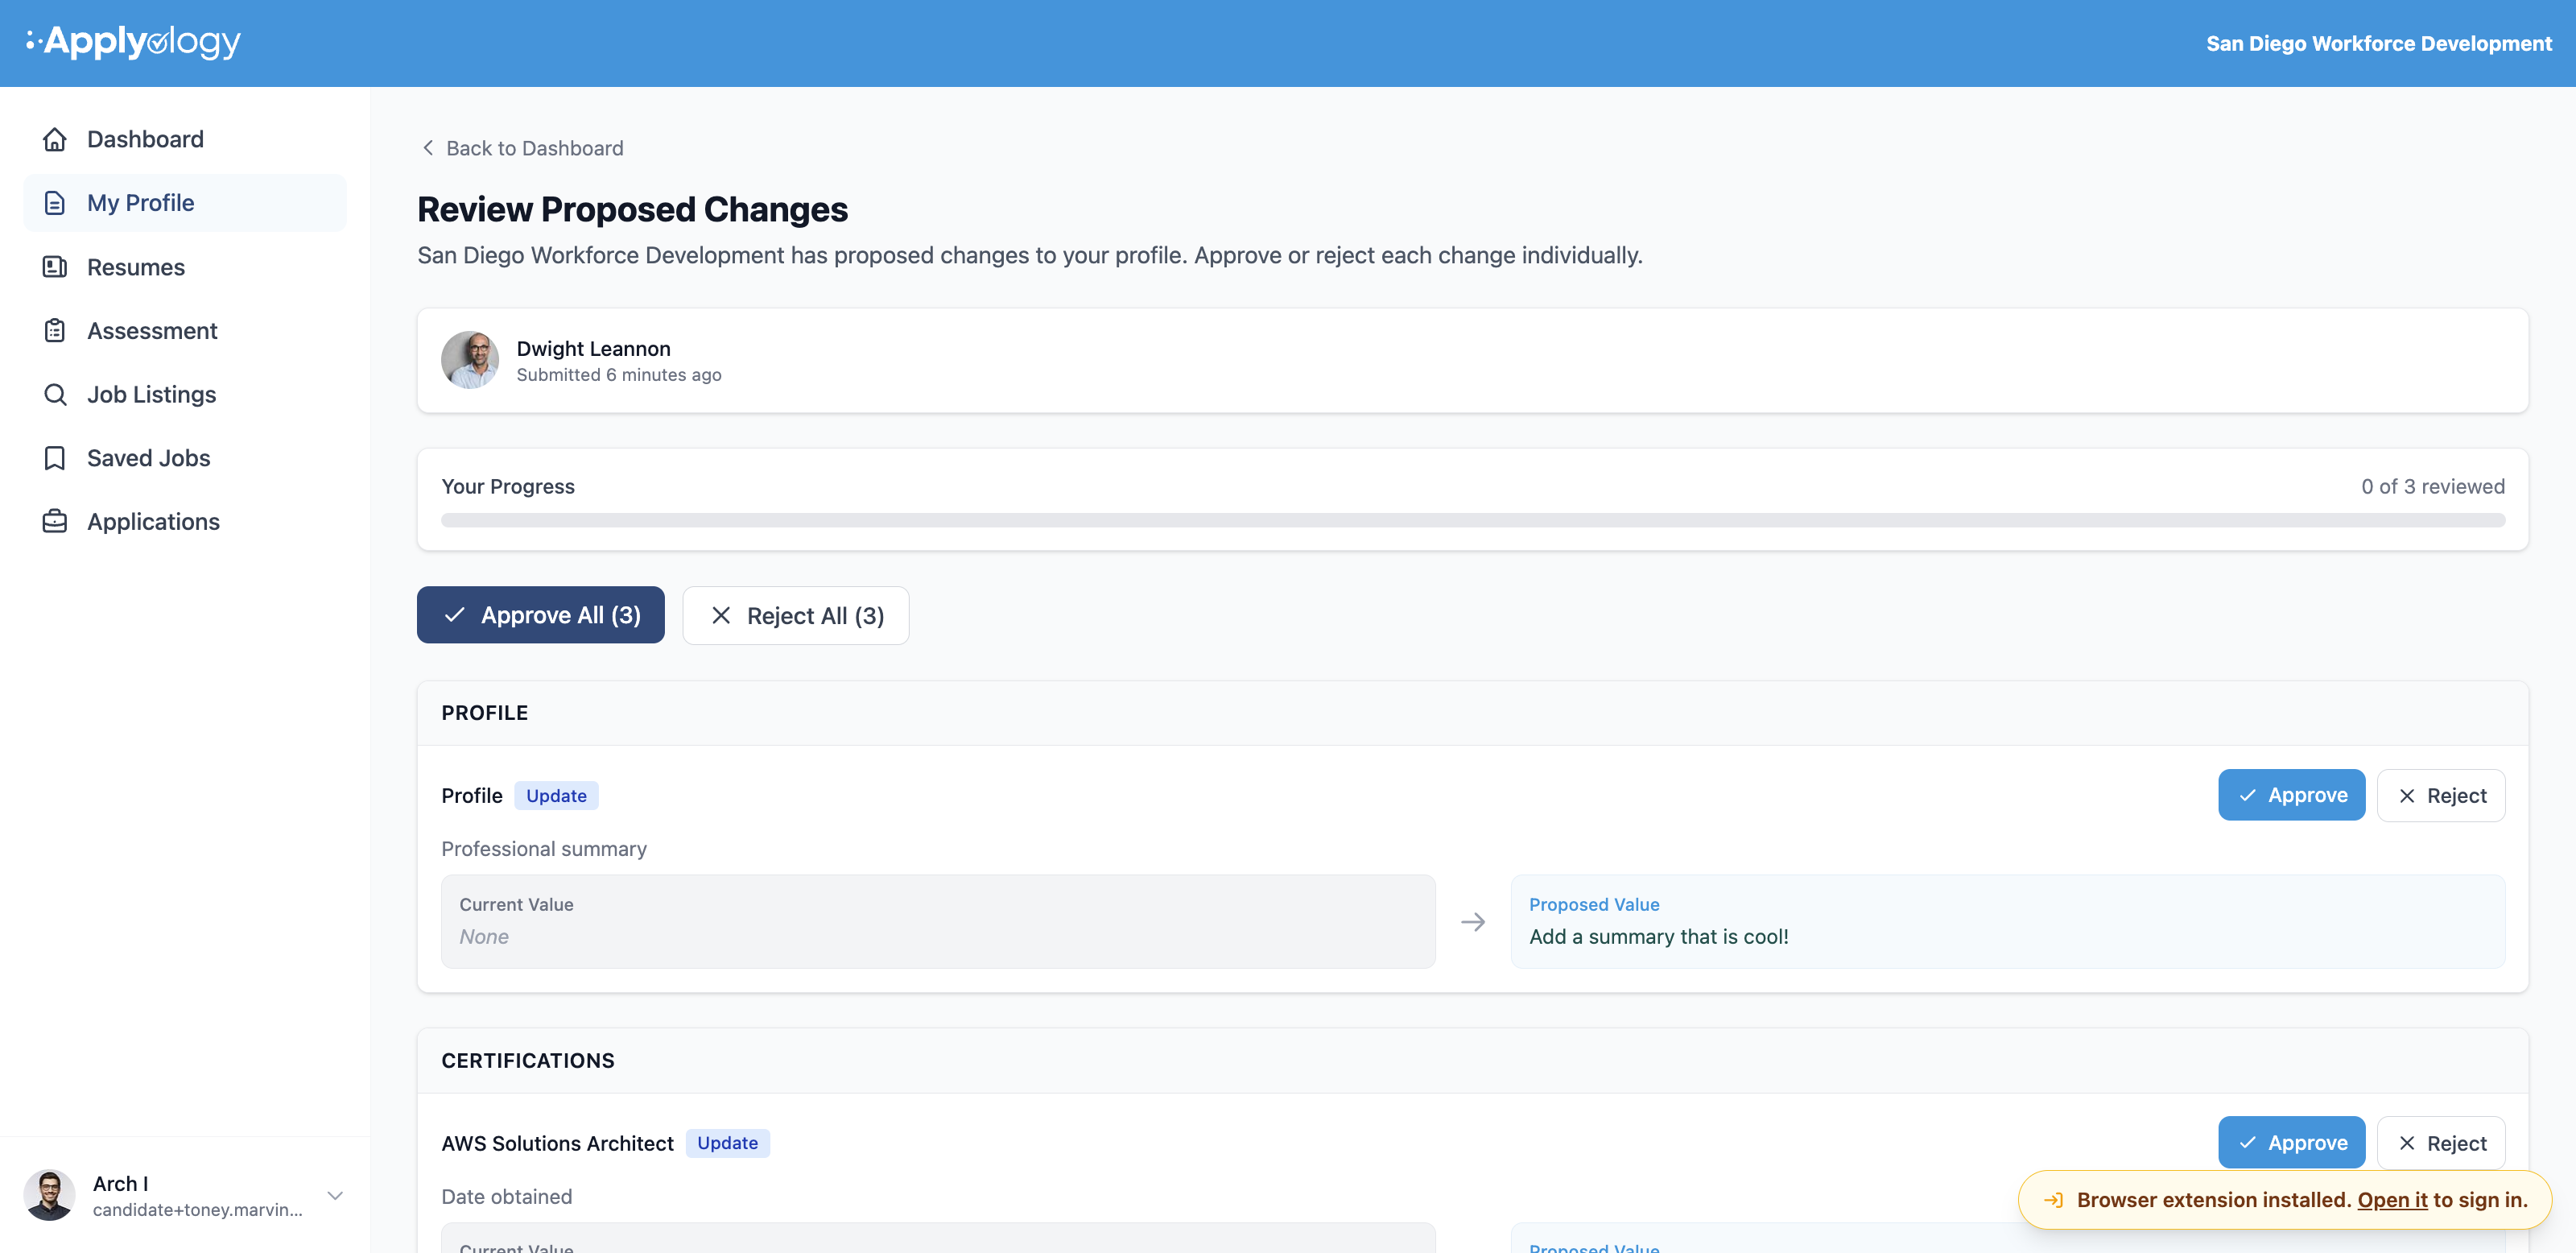Click the Resumes icon in sidebar
2576x1253 pixels.
pos(55,267)
